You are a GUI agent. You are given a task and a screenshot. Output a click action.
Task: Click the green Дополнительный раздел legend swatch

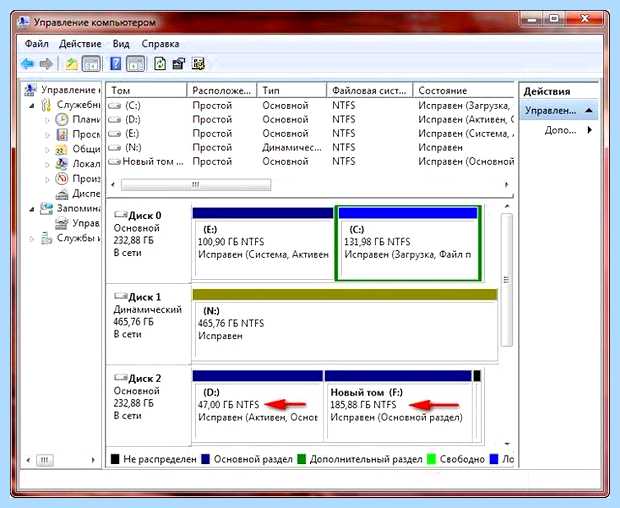tap(301, 459)
